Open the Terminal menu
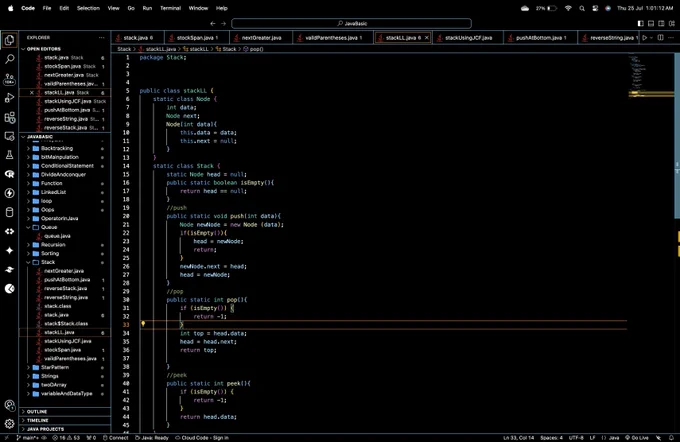 click(x=170, y=8)
